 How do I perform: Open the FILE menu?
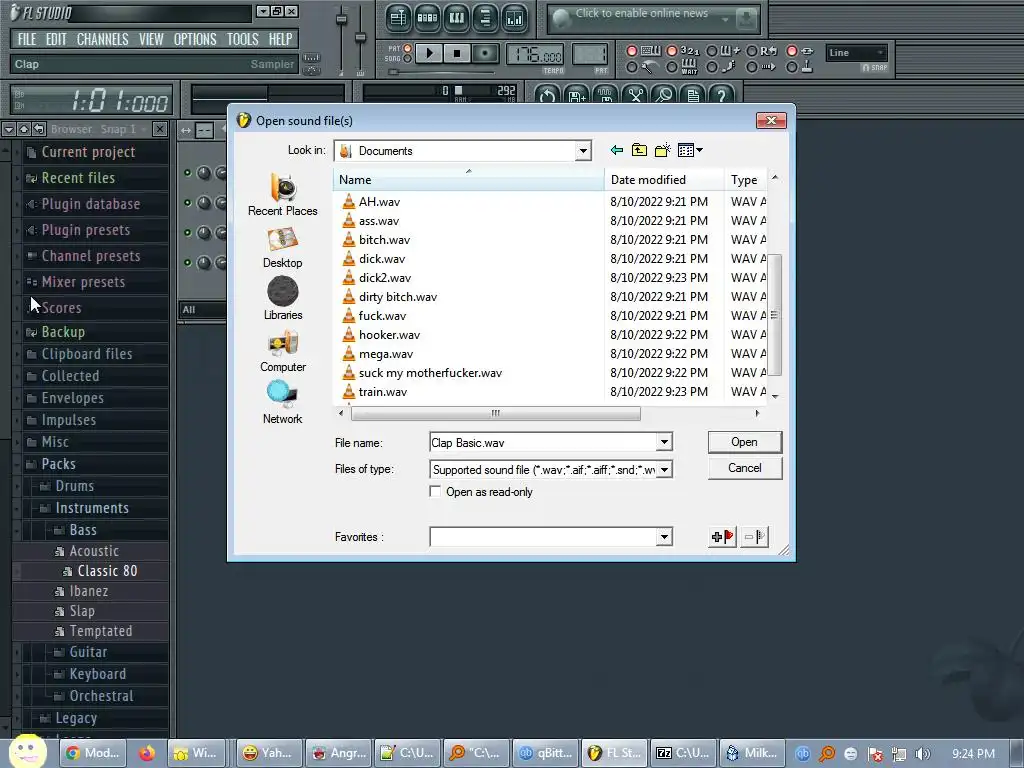27,39
